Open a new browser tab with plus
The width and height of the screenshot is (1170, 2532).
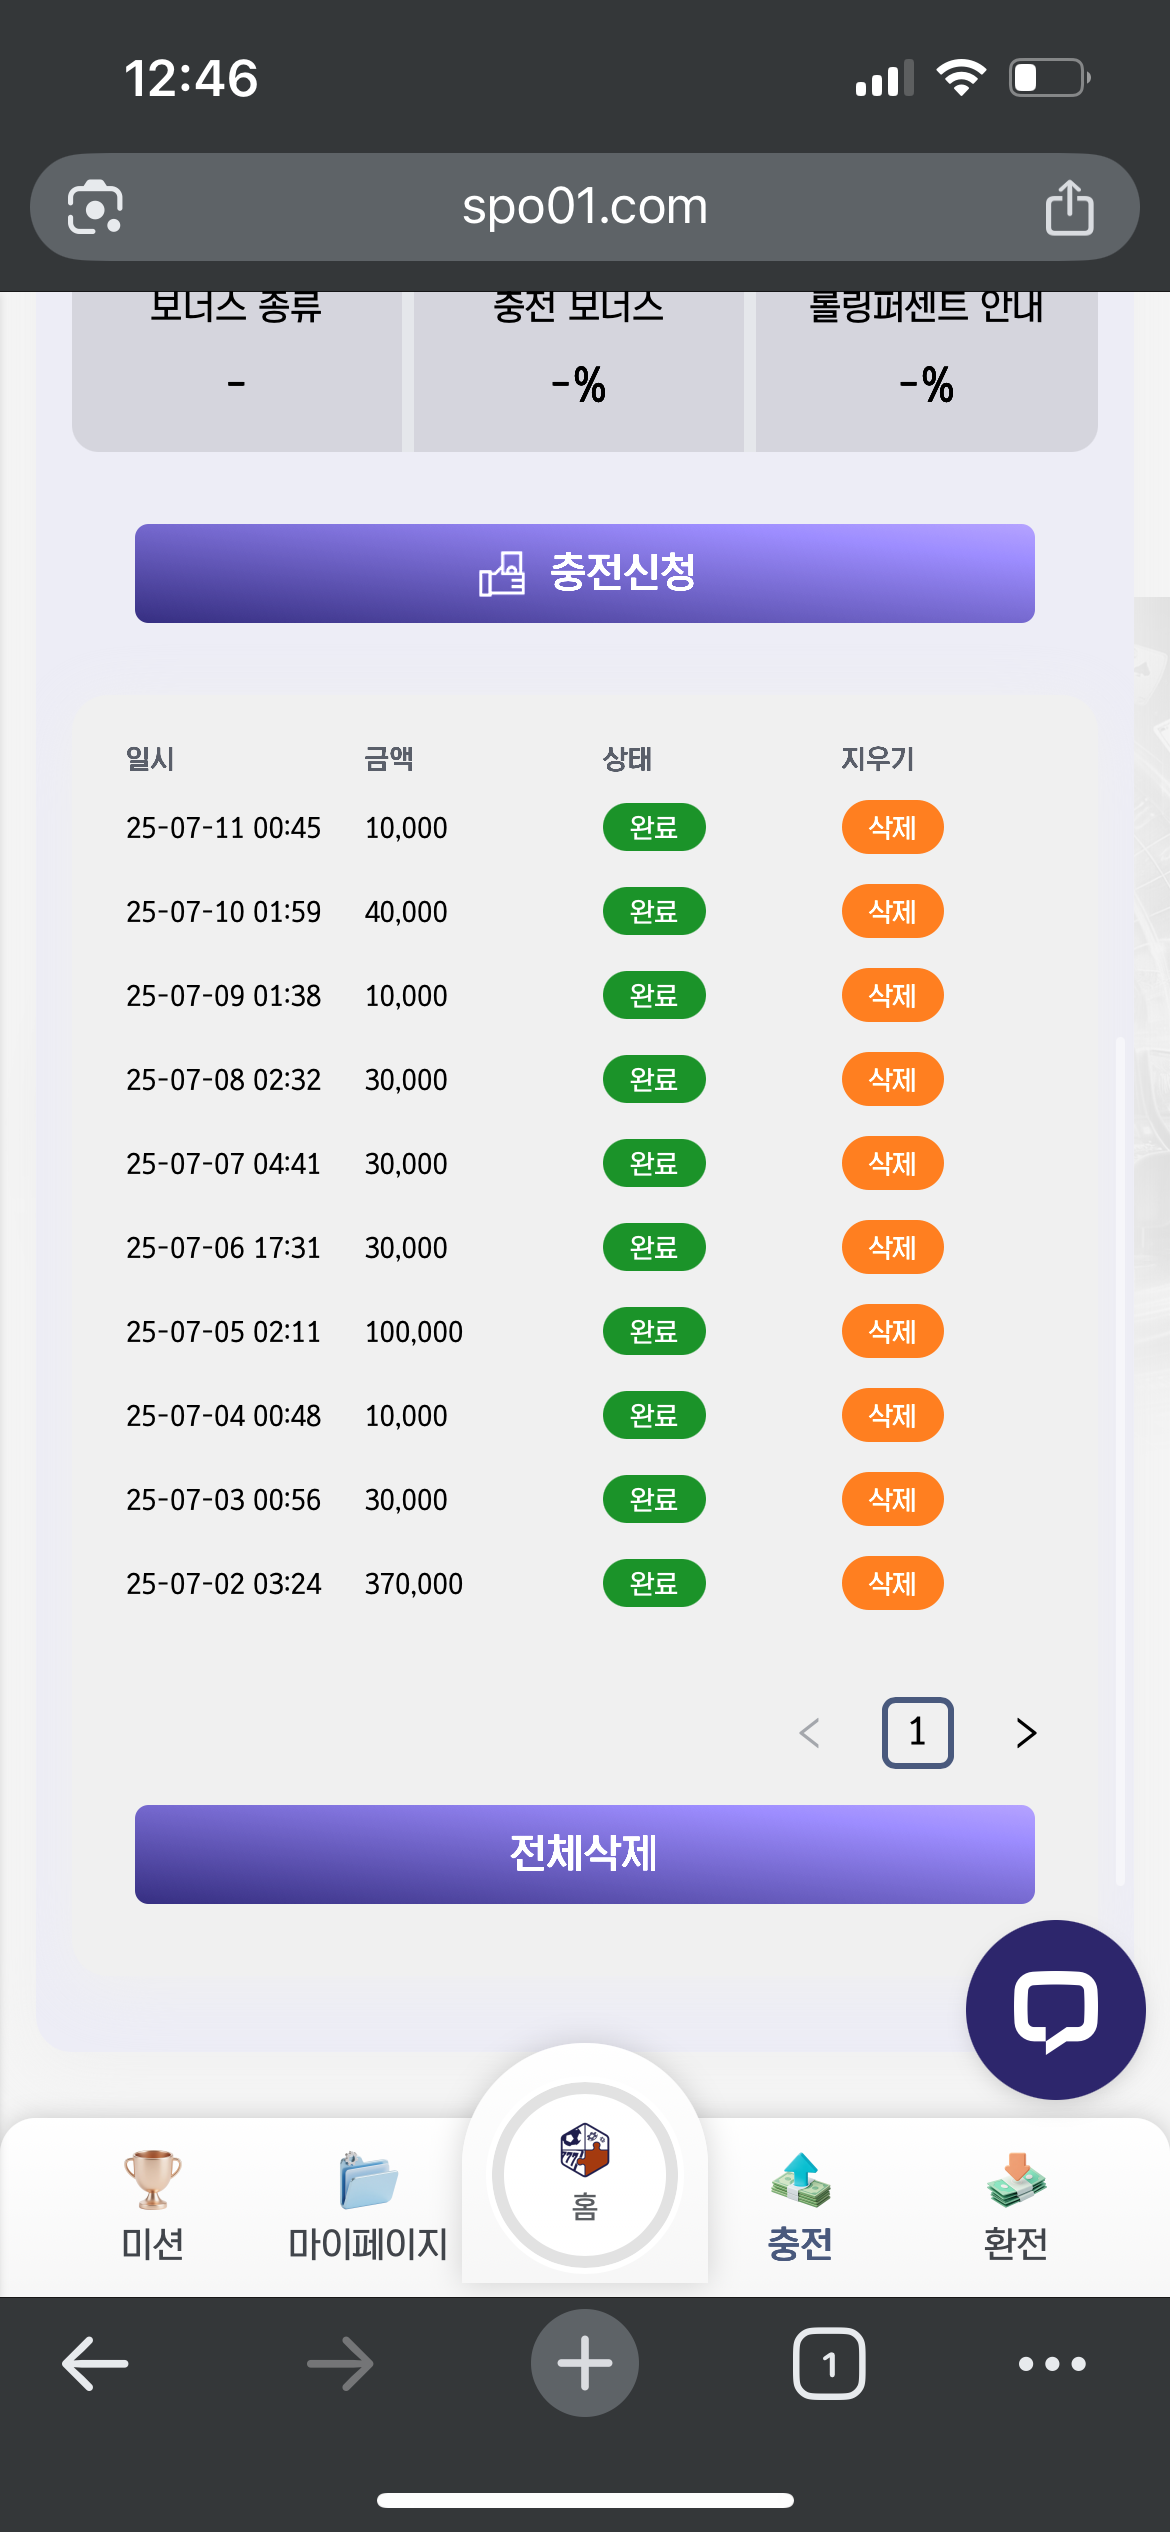pyautogui.click(x=585, y=2363)
